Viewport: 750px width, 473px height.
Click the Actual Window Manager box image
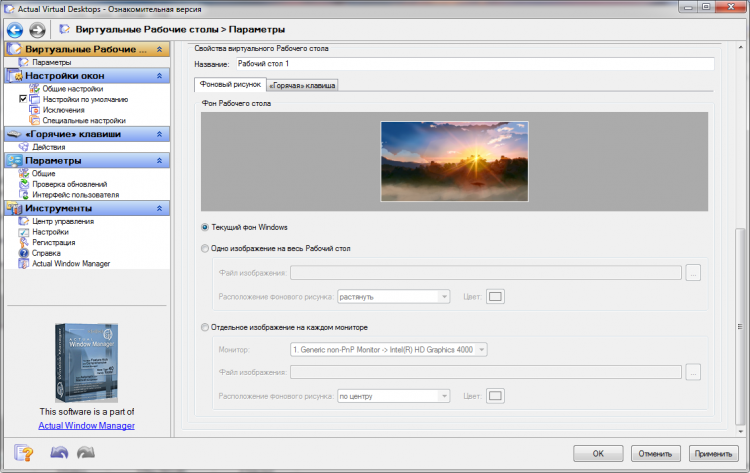86,363
